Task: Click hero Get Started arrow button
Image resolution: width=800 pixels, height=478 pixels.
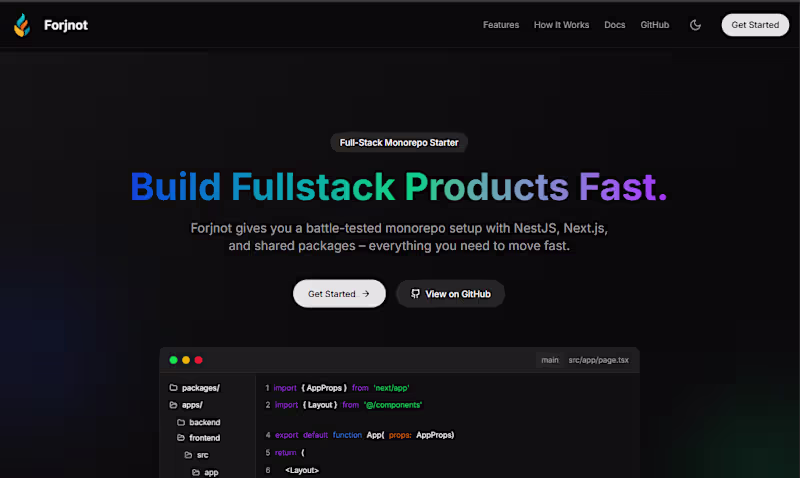Action: point(339,294)
